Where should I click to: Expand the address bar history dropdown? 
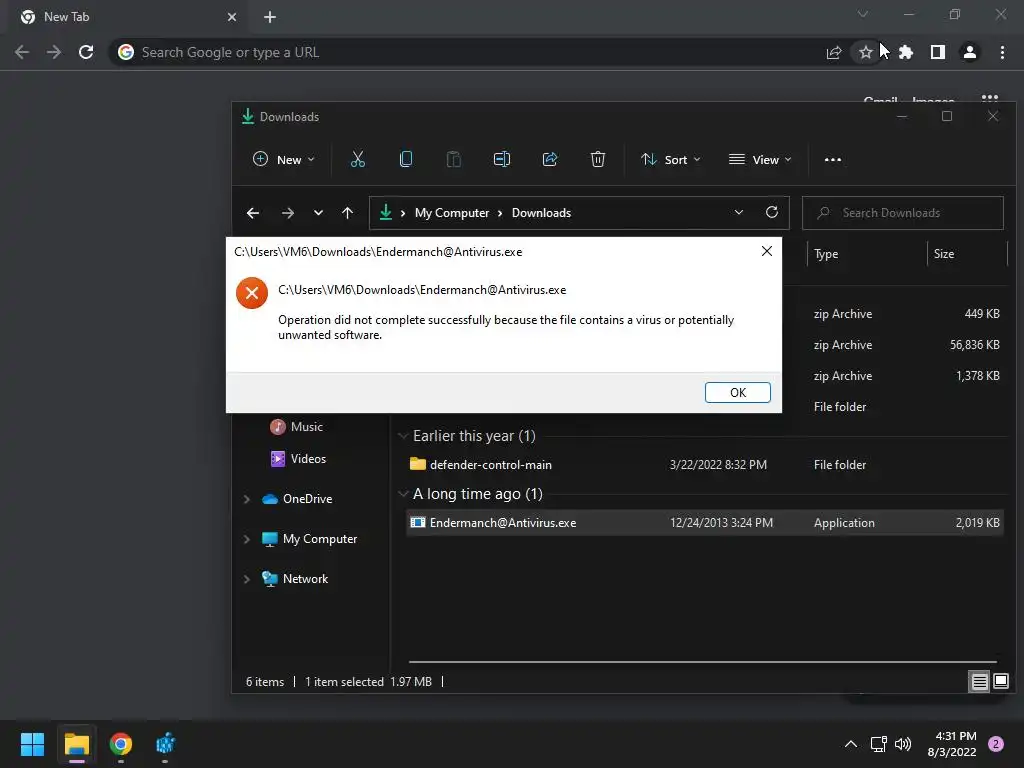pyautogui.click(x=739, y=212)
